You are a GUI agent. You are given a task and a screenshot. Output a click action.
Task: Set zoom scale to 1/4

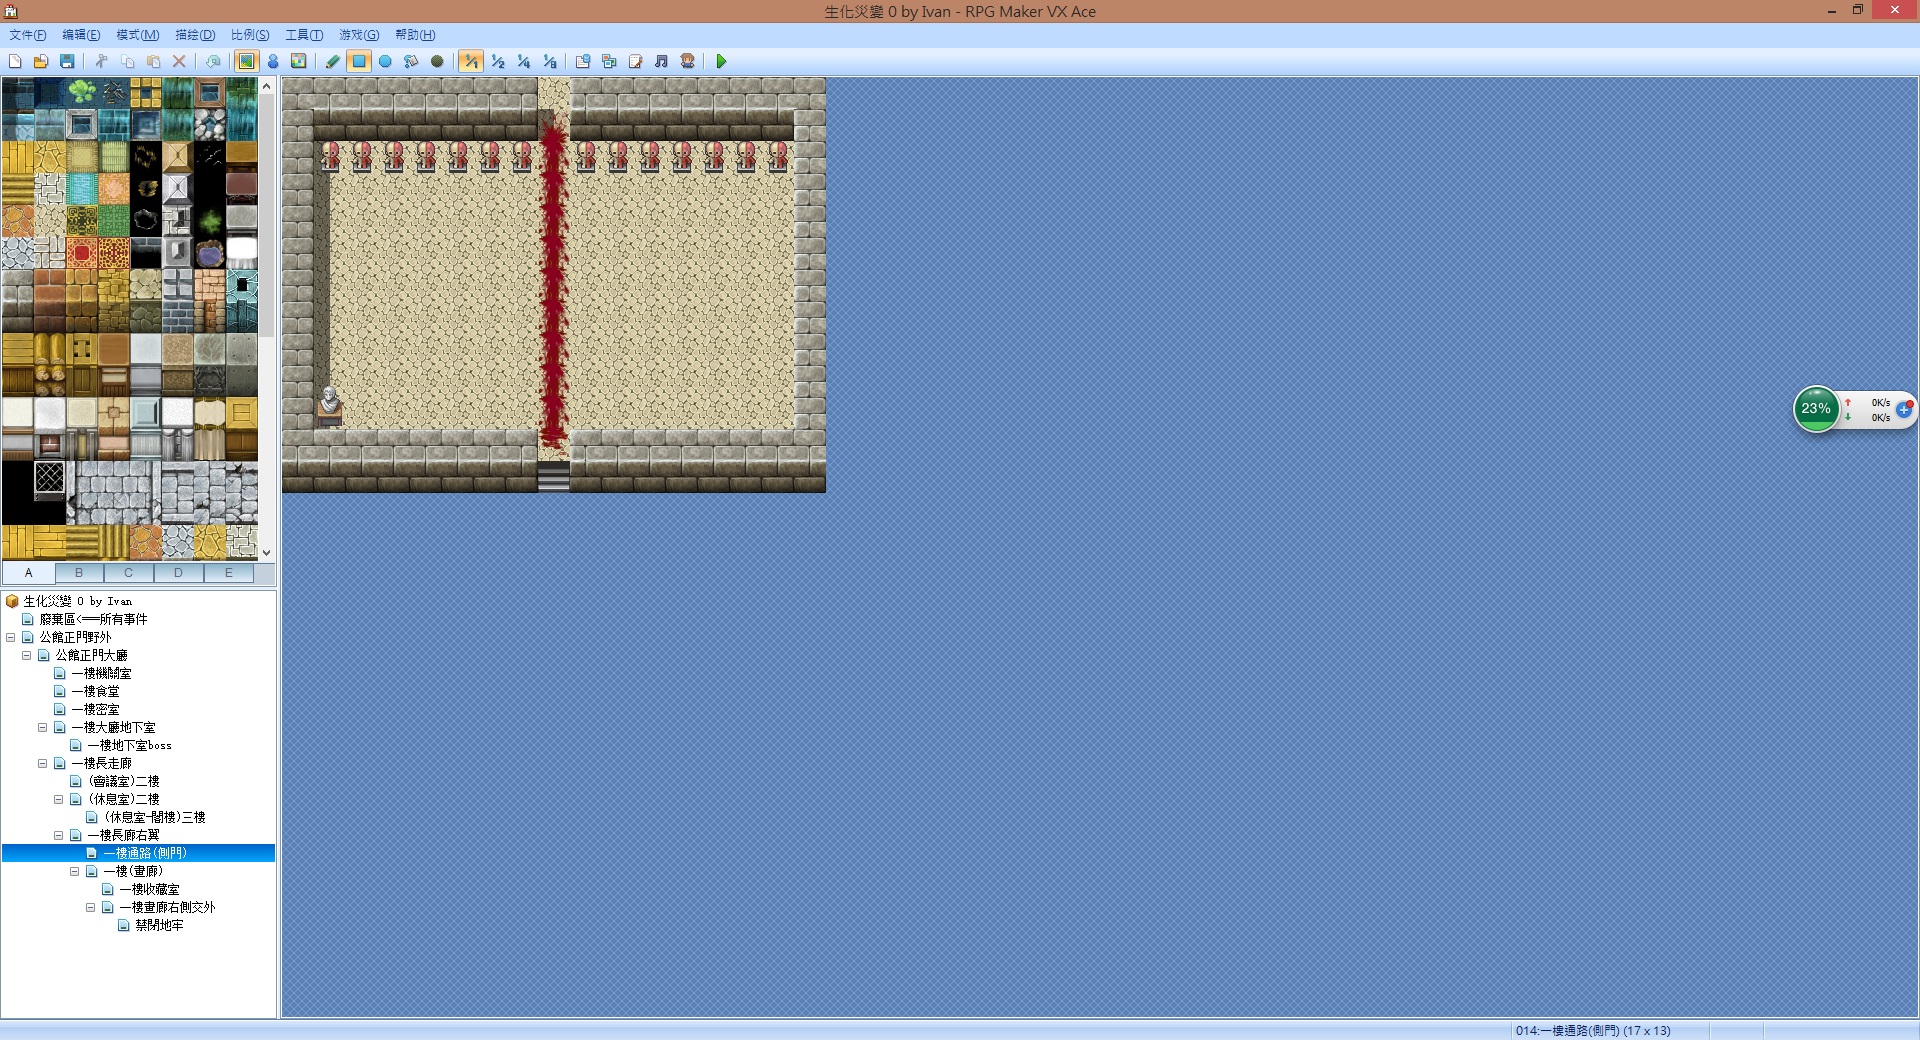tap(523, 61)
